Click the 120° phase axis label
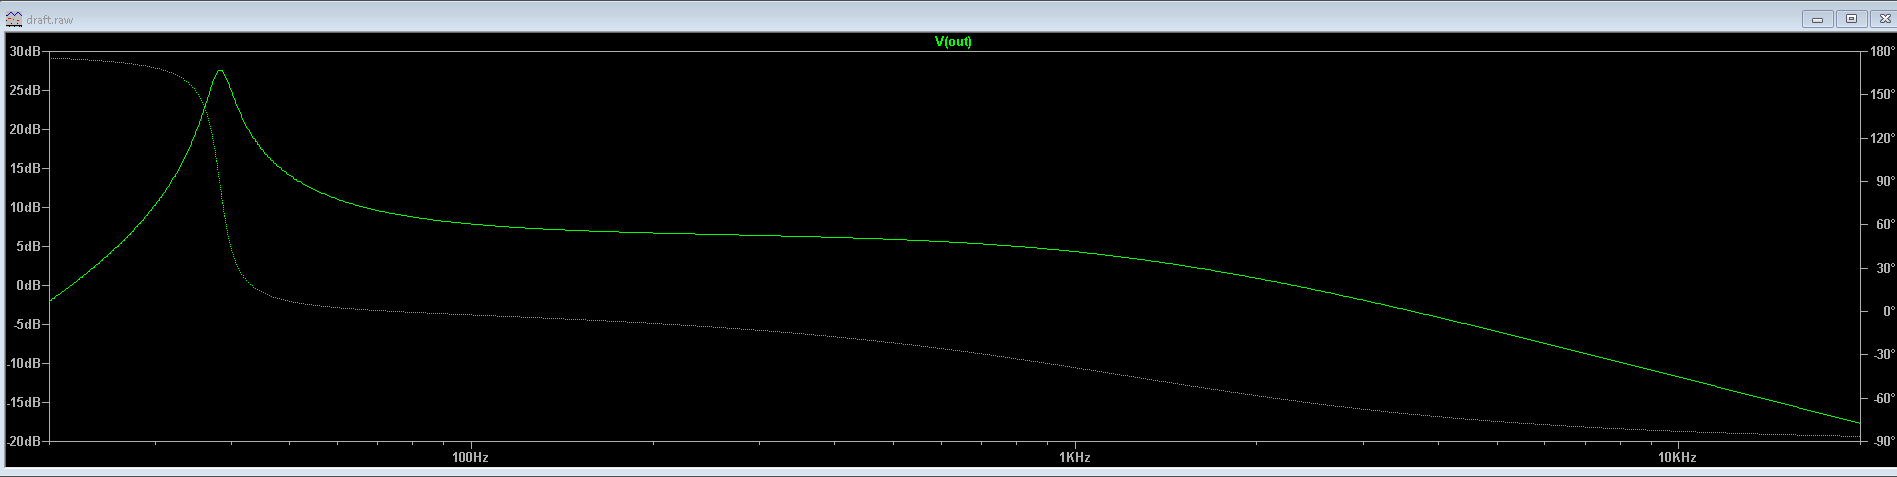This screenshot has width=1897, height=477. (1880, 138)
